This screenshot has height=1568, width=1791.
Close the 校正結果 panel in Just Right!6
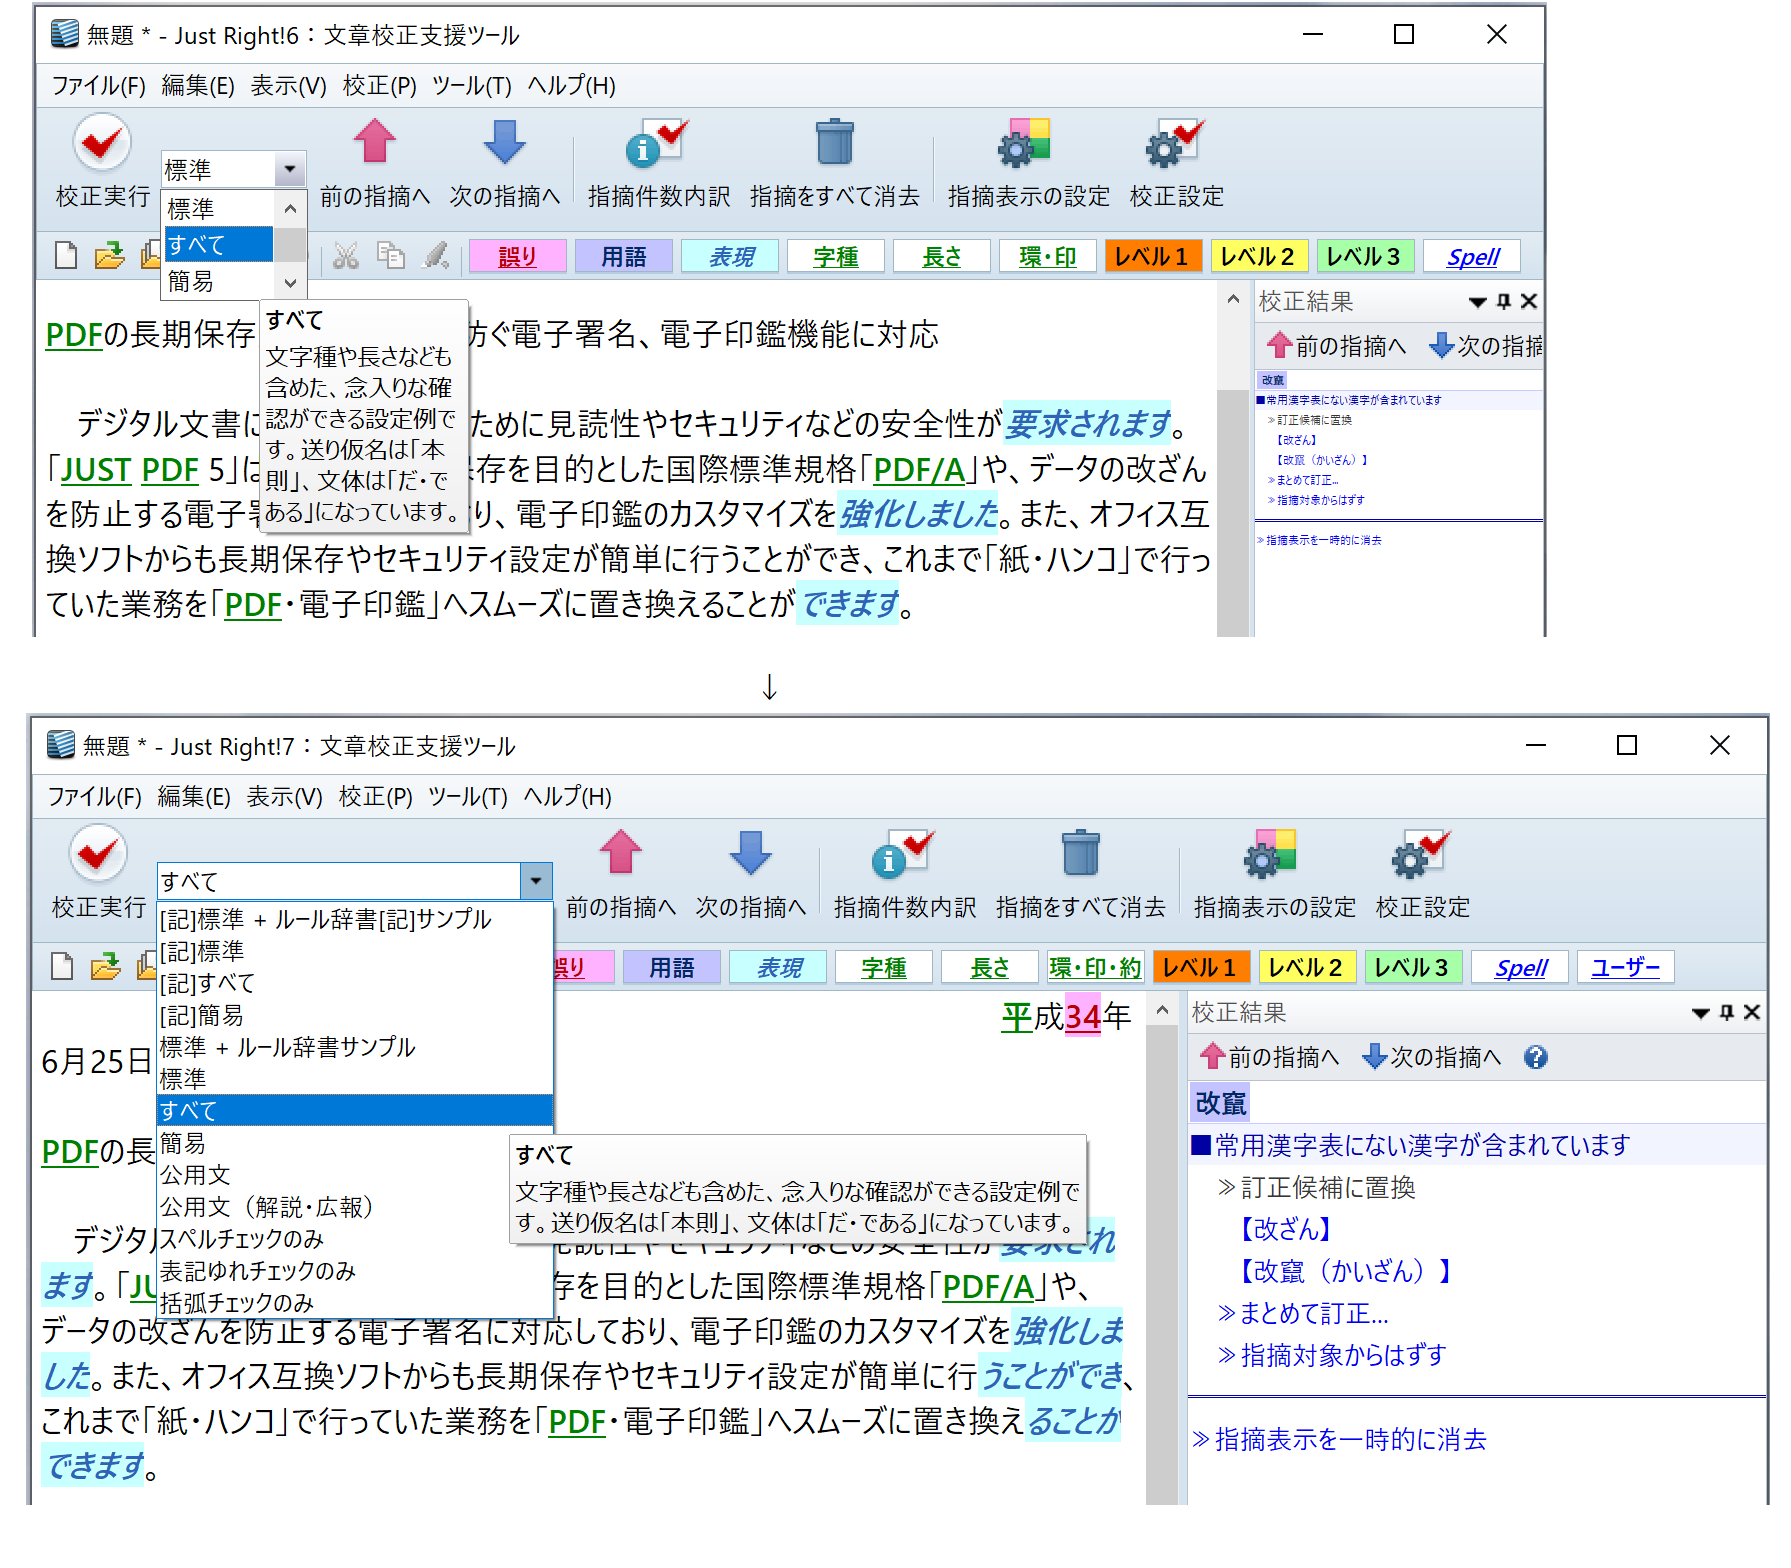click(1529, 301)
